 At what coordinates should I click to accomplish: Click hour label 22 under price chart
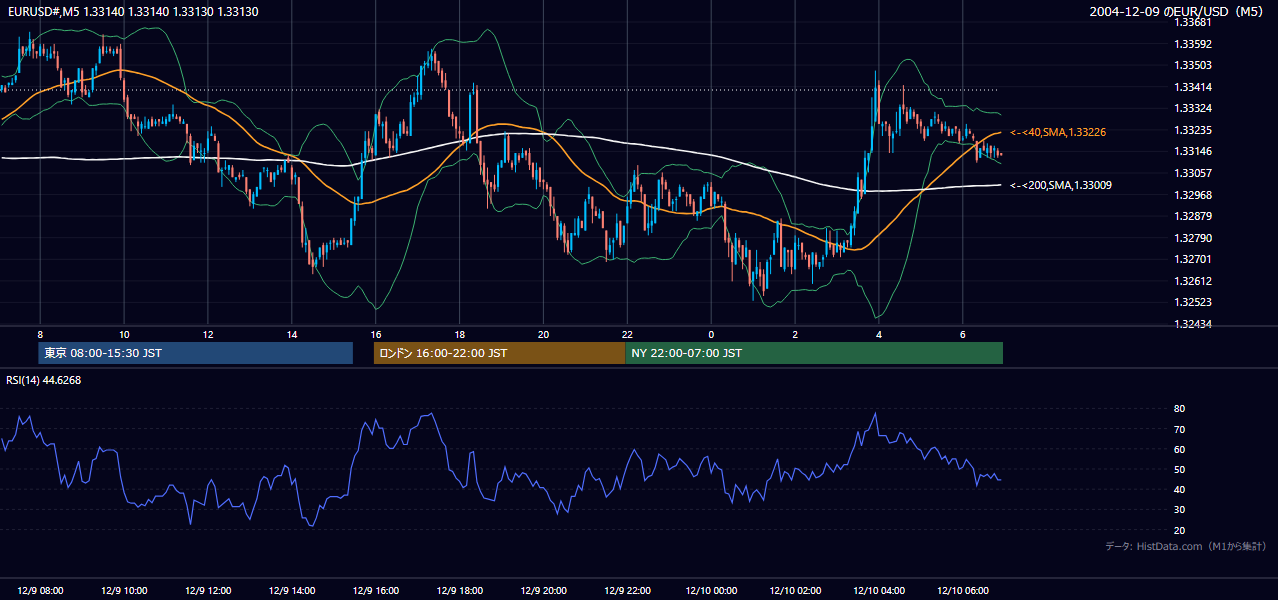click(627, 334)
